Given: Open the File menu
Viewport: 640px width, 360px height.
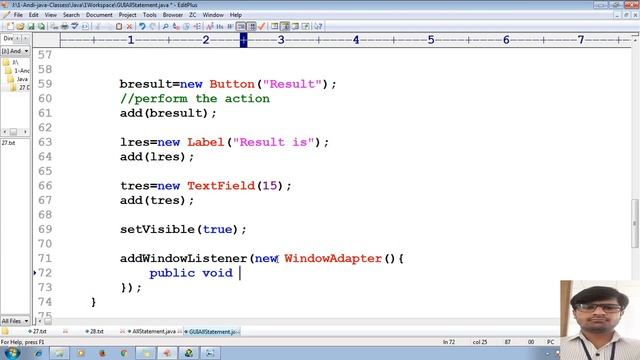Looking at the screenshot, I should (18, 15).
